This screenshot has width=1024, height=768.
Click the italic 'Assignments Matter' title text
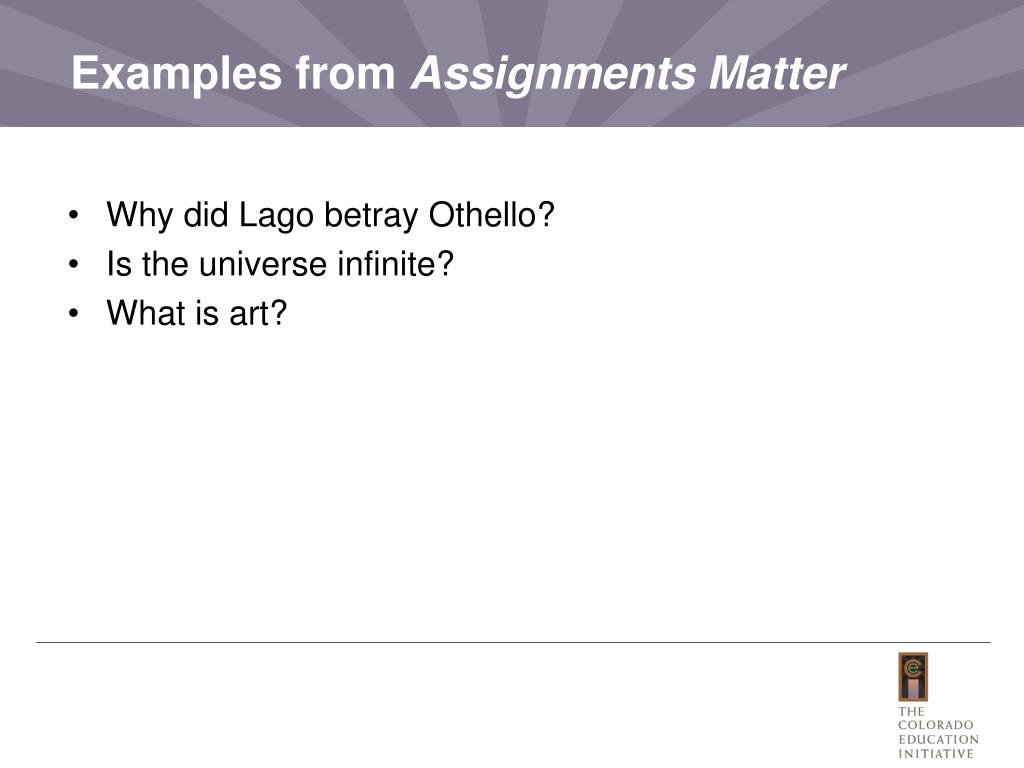point(628,74)
